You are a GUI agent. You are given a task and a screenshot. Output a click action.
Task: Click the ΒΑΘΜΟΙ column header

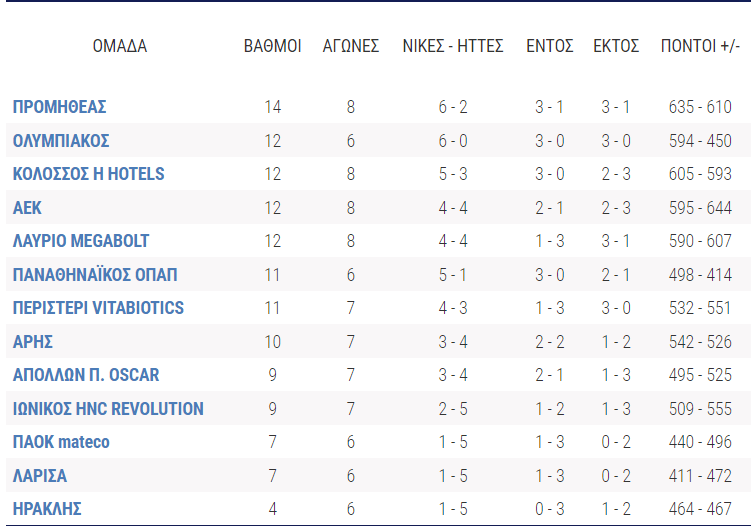pos(272,46)
